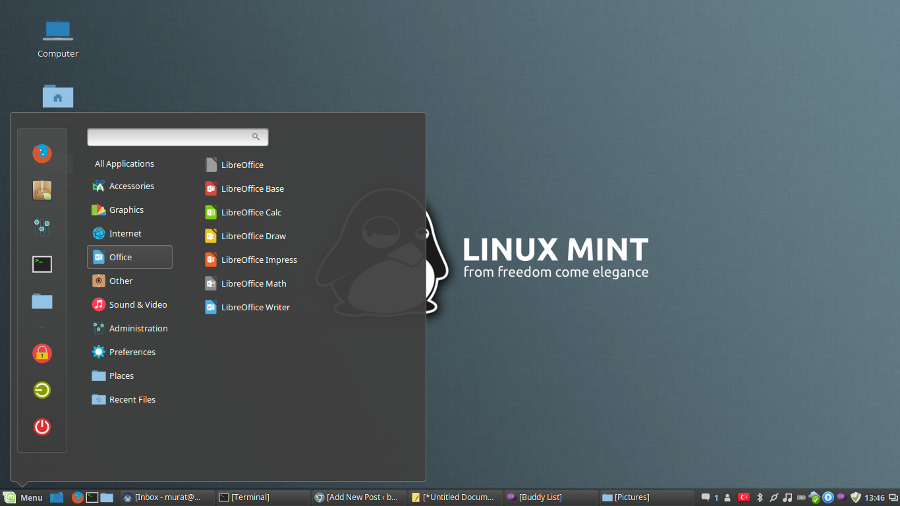This screenshot has height=506, width=900.
Task: Open the network connection tray icon
Action: [773, 497]
